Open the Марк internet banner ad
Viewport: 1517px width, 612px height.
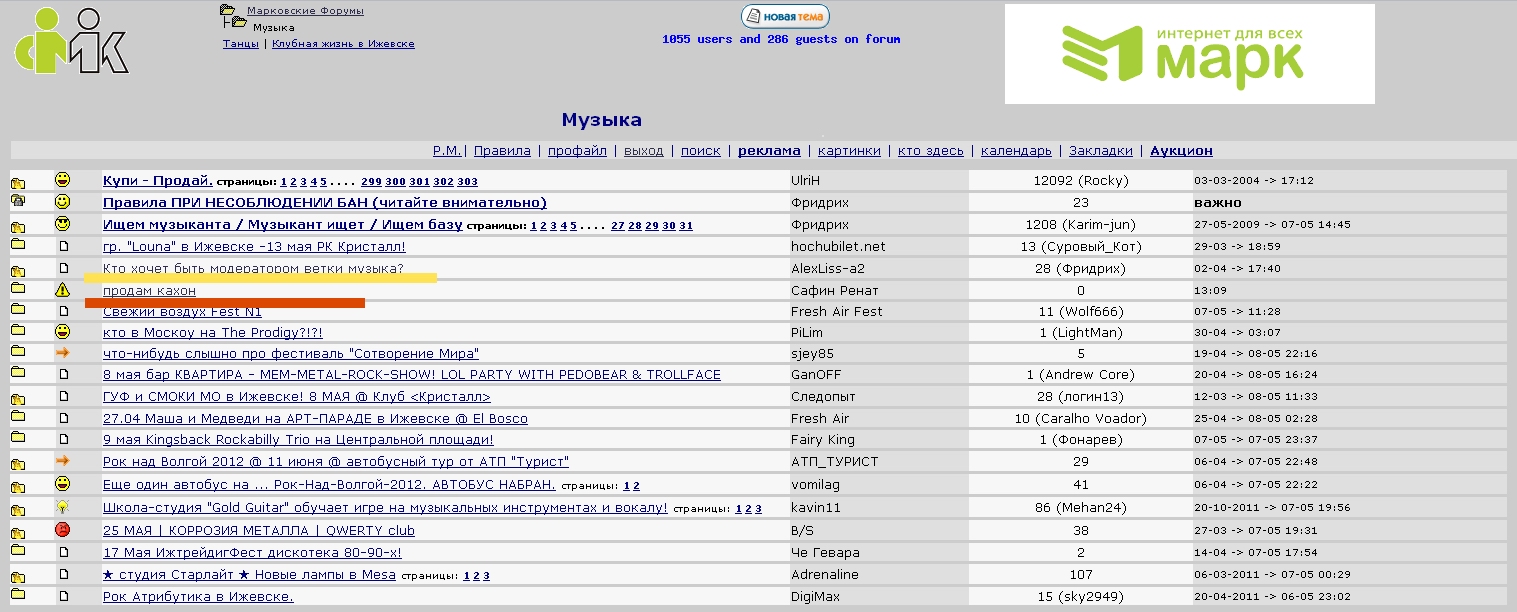click(1189, 54)
